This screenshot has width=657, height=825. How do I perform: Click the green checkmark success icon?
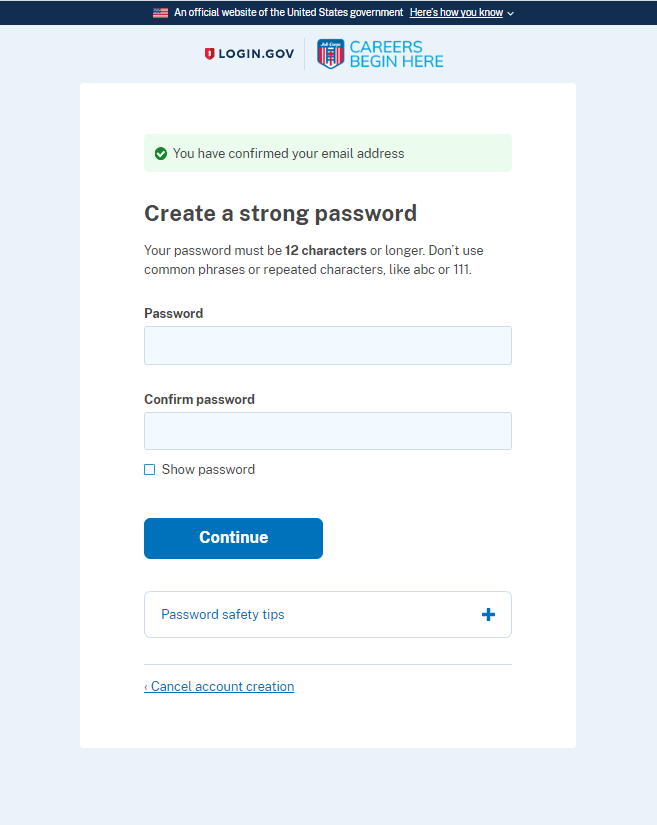[x=161, y=154]
